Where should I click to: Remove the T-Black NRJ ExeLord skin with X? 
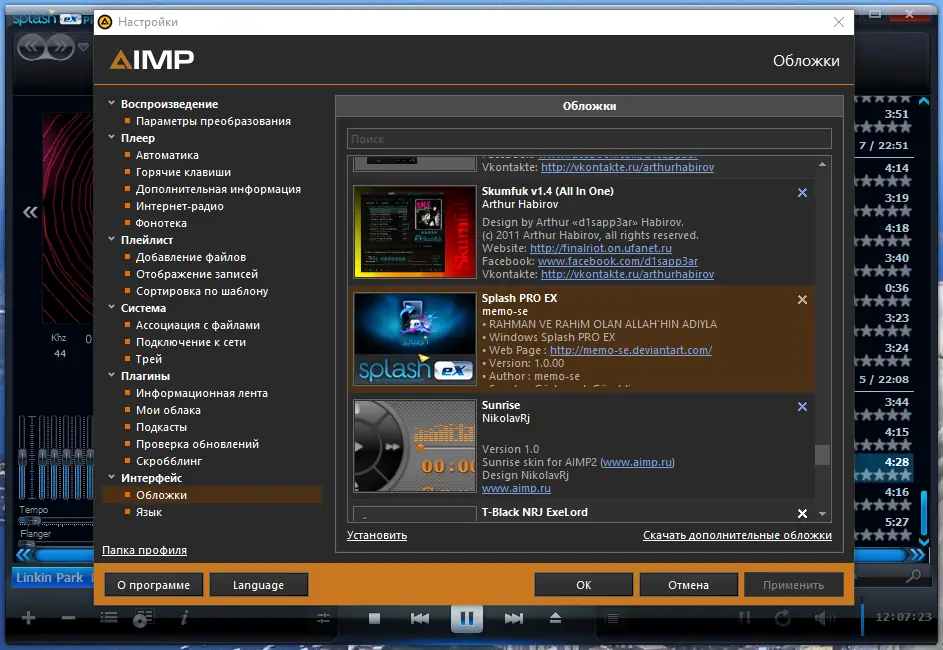pyautogui.click(x=802, y=514)
